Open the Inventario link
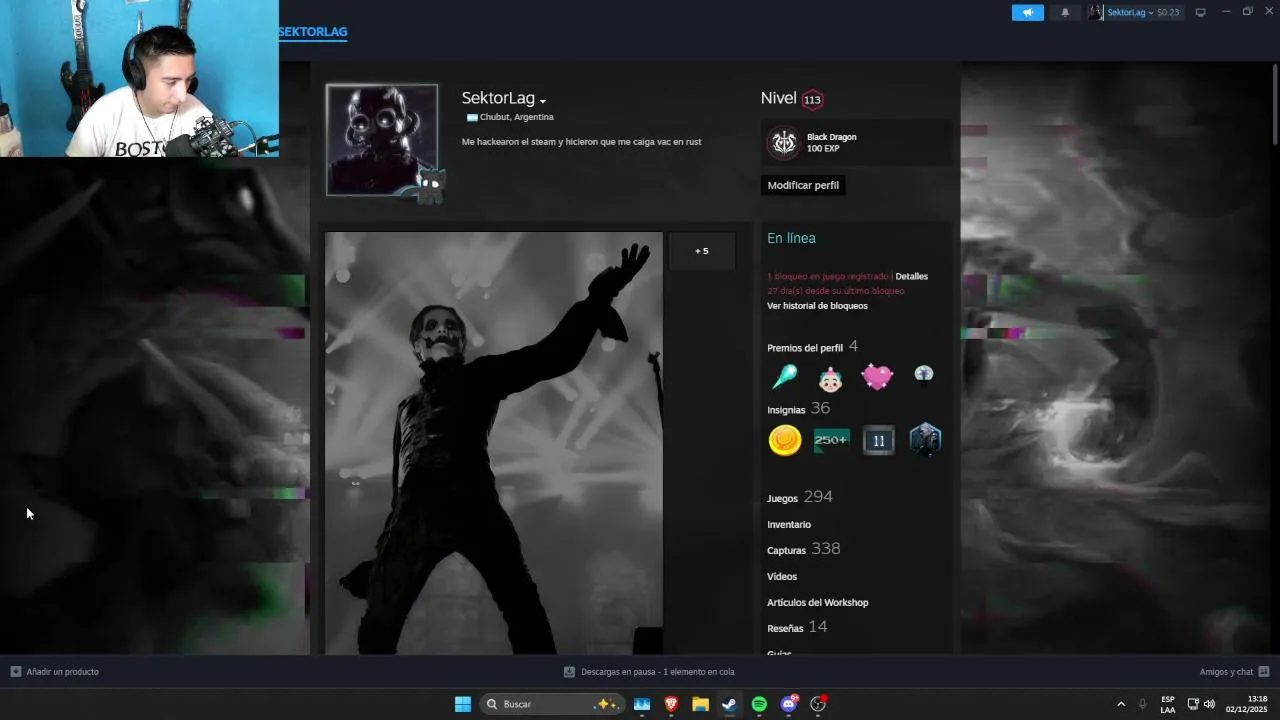The width and height of the screenshot is (1280, 720). (789, 525)
